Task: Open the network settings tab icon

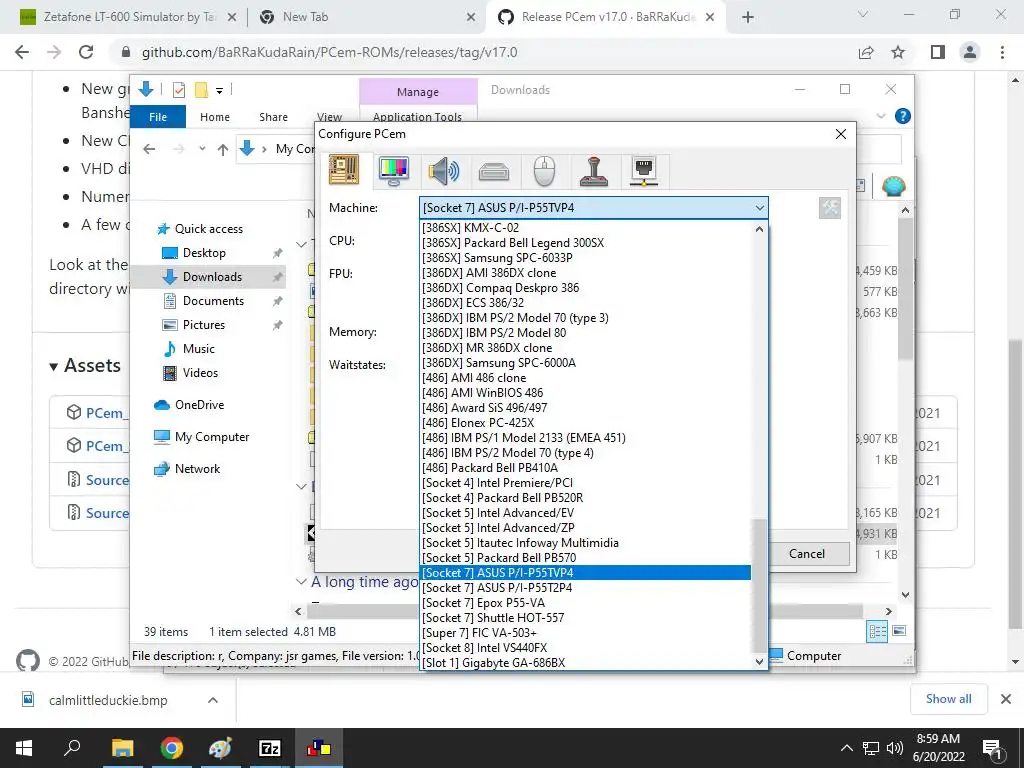Action: [x=644, y=171]
